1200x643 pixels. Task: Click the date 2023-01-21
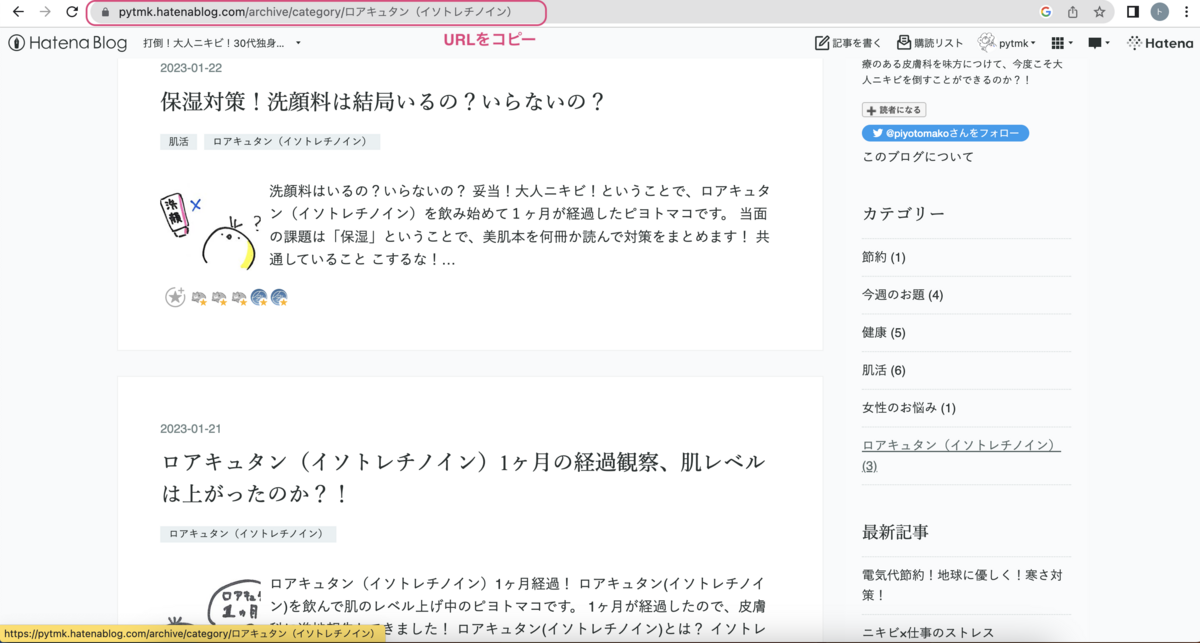[191, 429]
